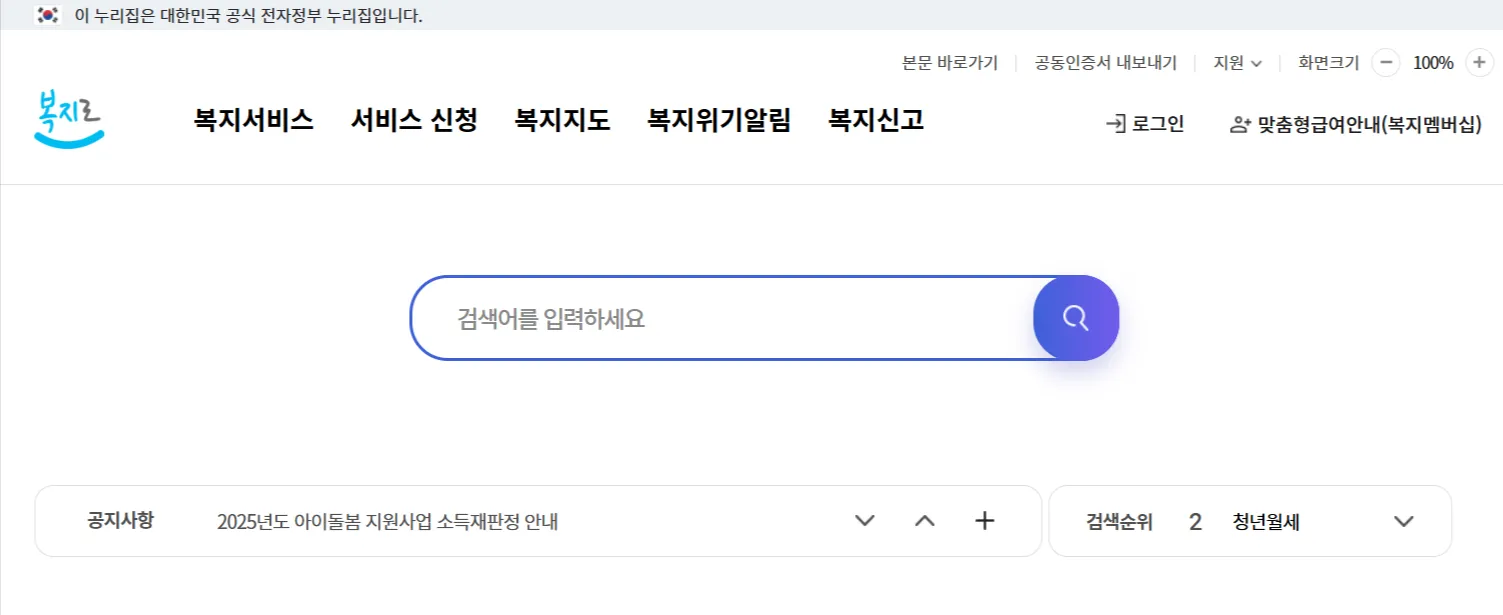
Task: Expand the 공지사항 notice with the down chevron
Action: (864, 520)
